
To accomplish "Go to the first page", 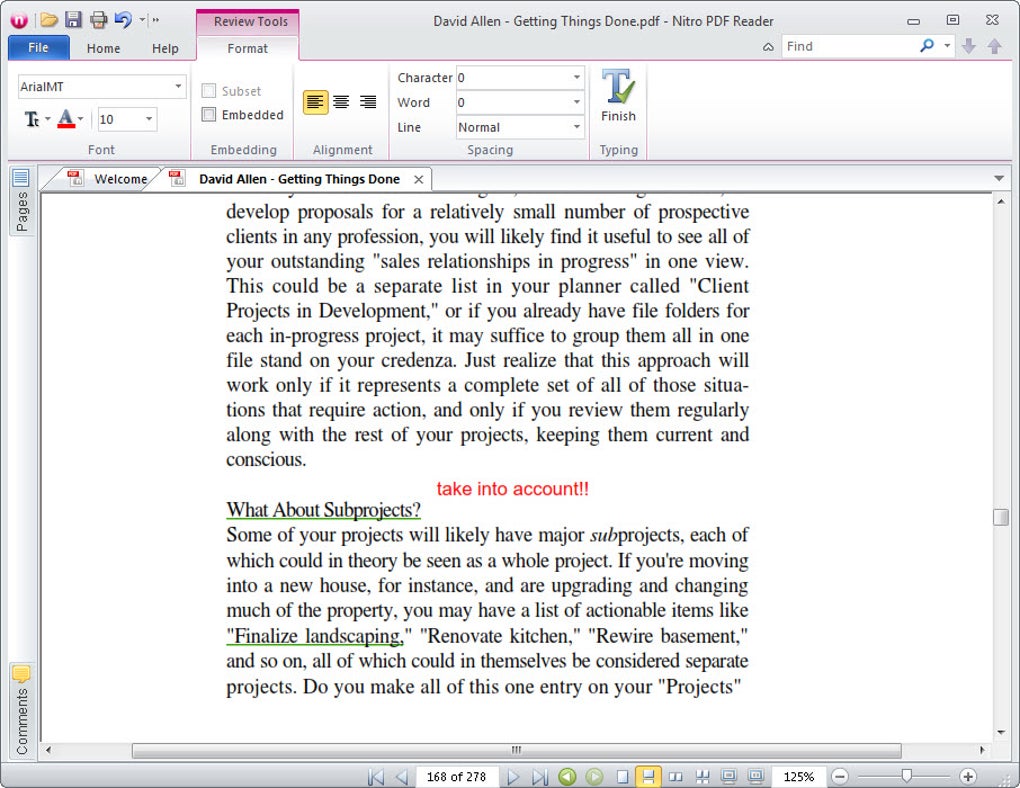I will pos(376,777).
